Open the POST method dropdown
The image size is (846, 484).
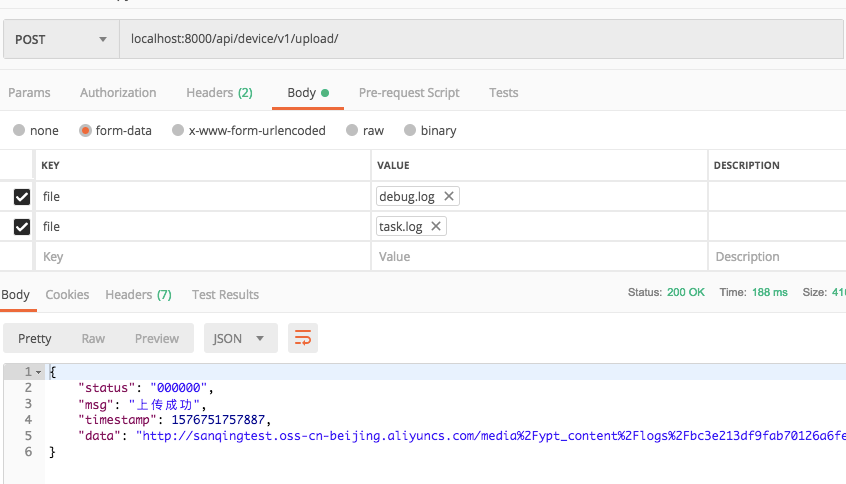[x=61, y=40]
